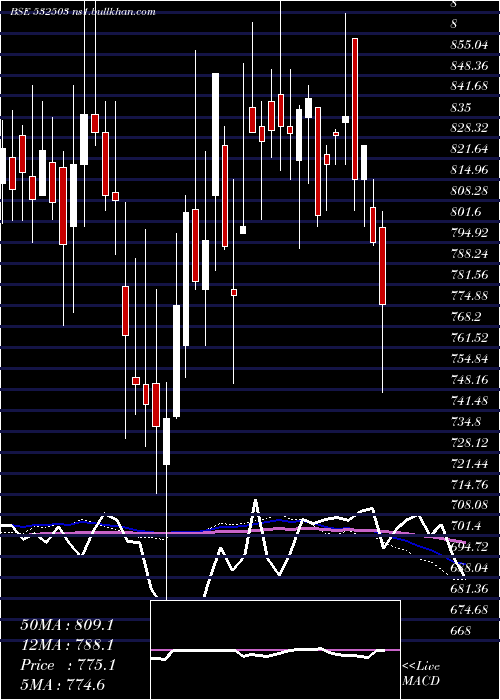Click the 794.92 price axis label
500x700 pixels.
(469, 233)
